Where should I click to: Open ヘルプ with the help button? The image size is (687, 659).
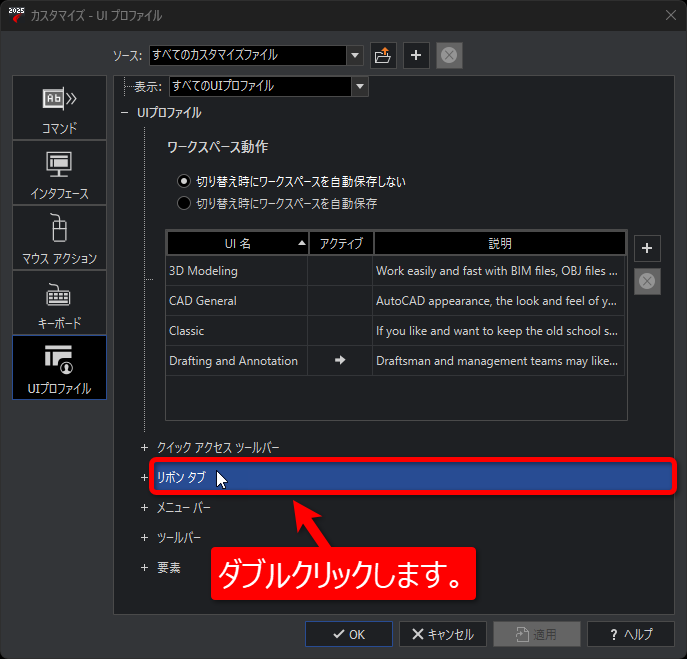631,634
